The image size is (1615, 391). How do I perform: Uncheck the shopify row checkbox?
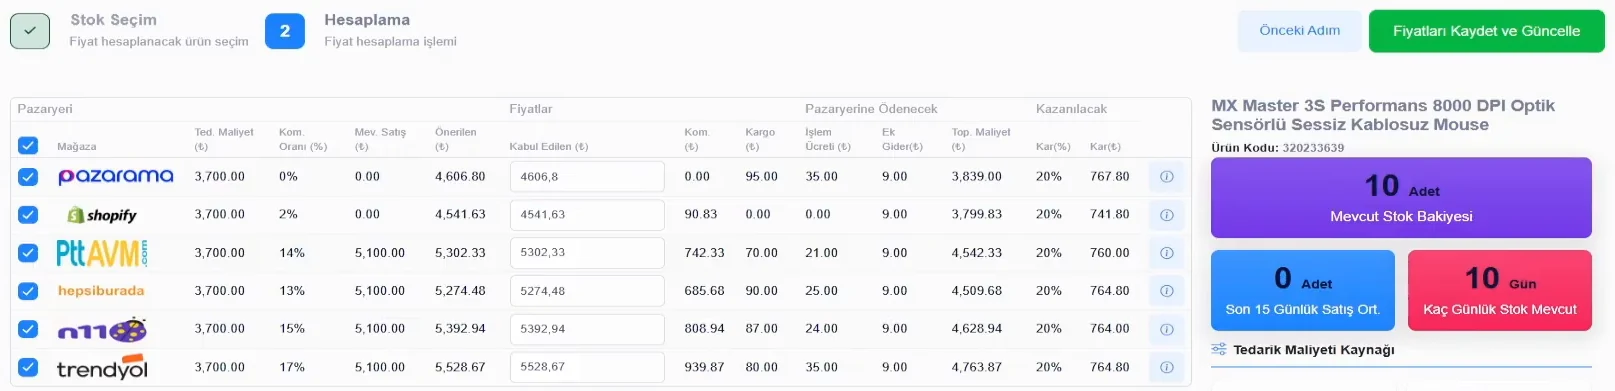(x=28, y=215)
